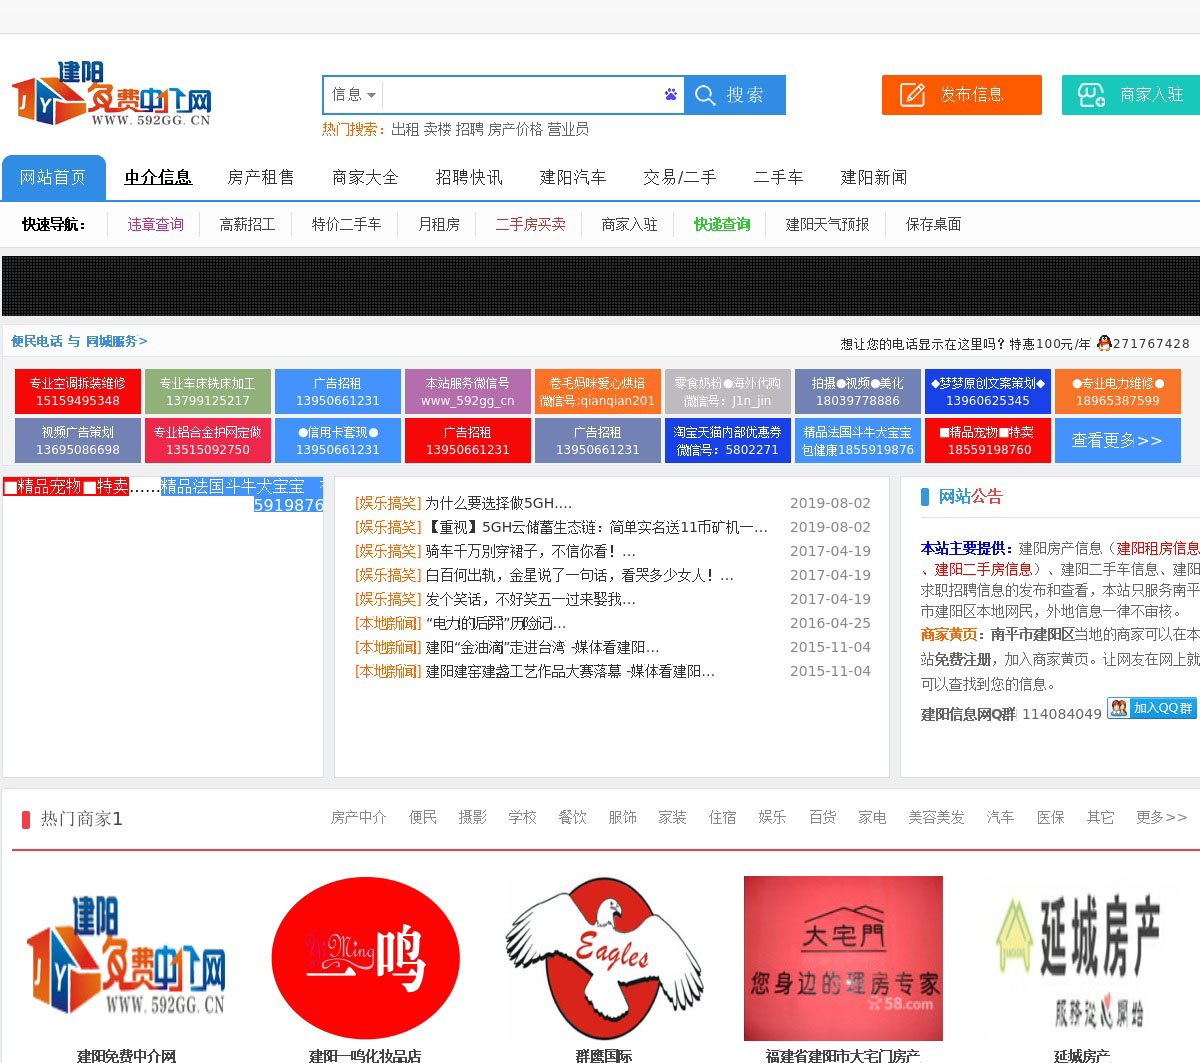
Task: Open the 一鸣 cosmetics shop thumbnail
Action: (365, 958)
